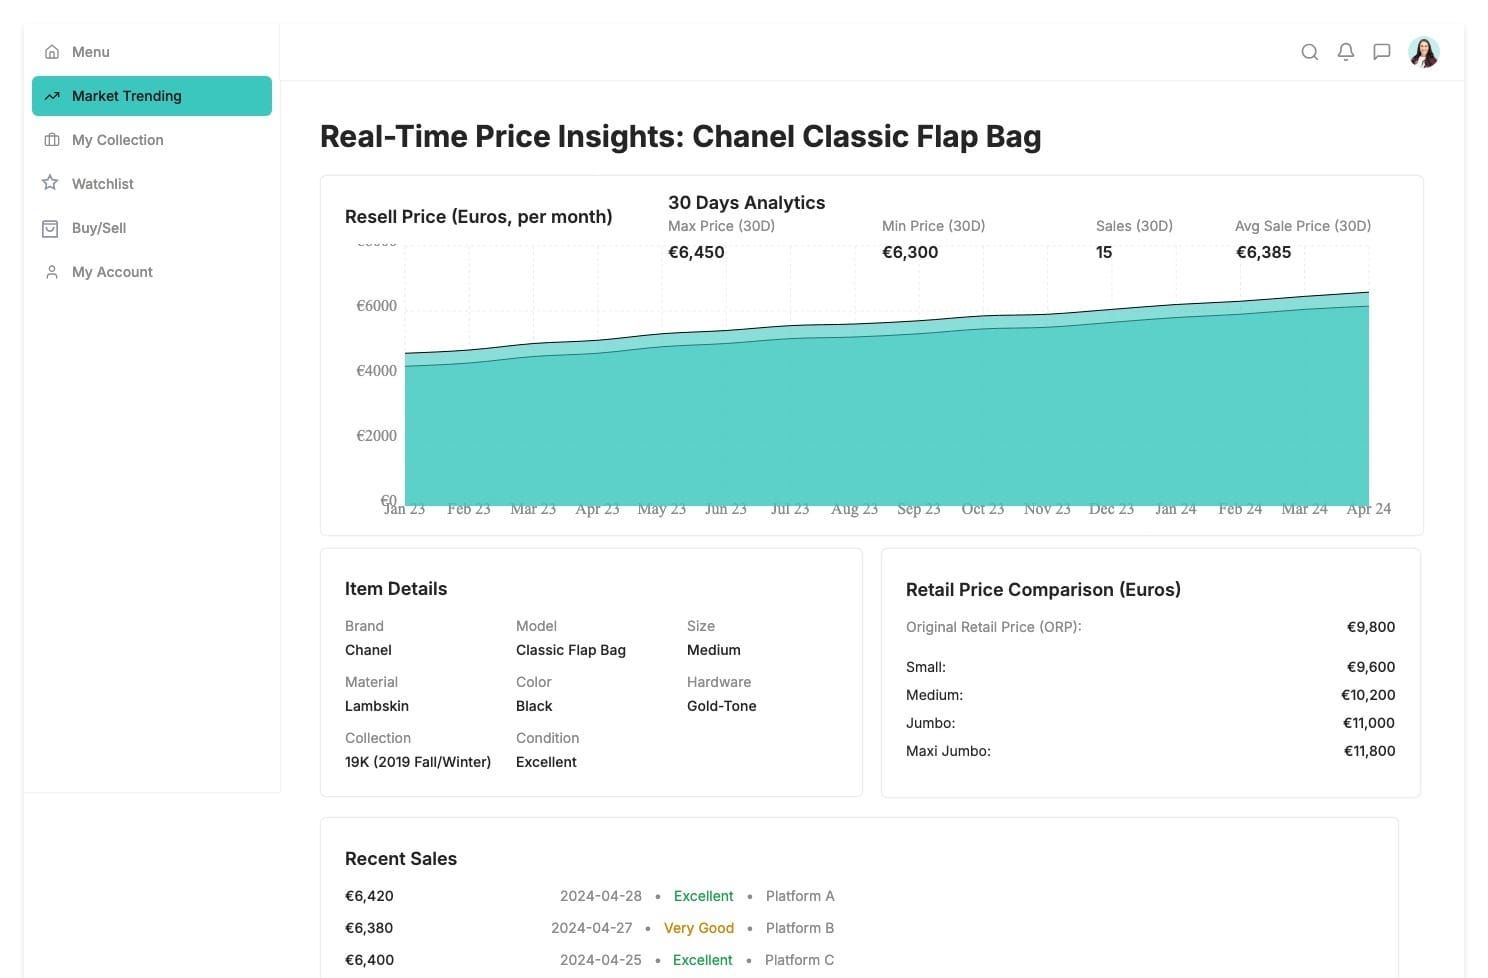This screenshot has width=1488, height=978.
Task: Click 'Platform B' in Recent Sales
Action: coord(800,928)
